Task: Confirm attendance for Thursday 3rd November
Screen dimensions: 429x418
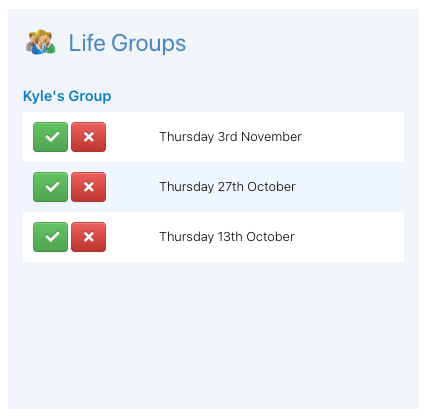Action: [x=50, y=137]
